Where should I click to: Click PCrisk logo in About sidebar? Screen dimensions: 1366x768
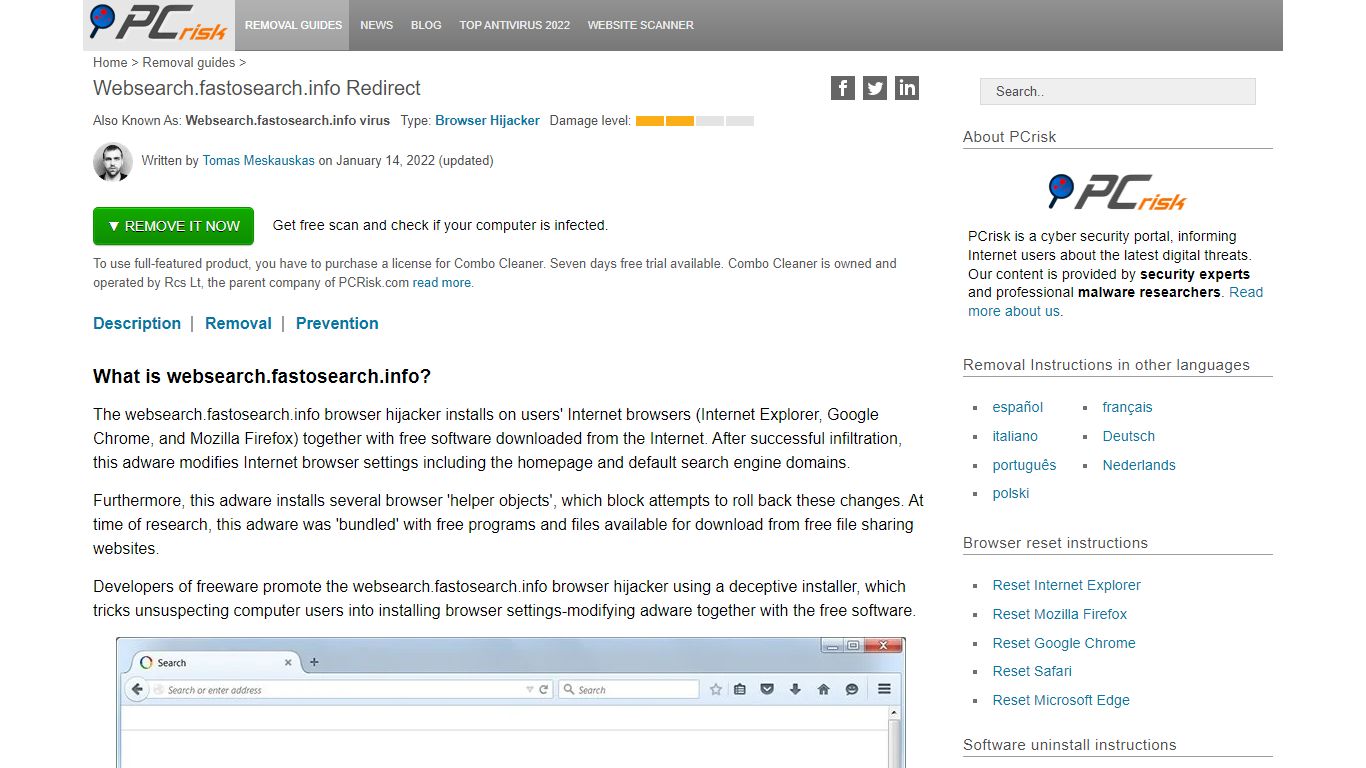point(1117,191)
